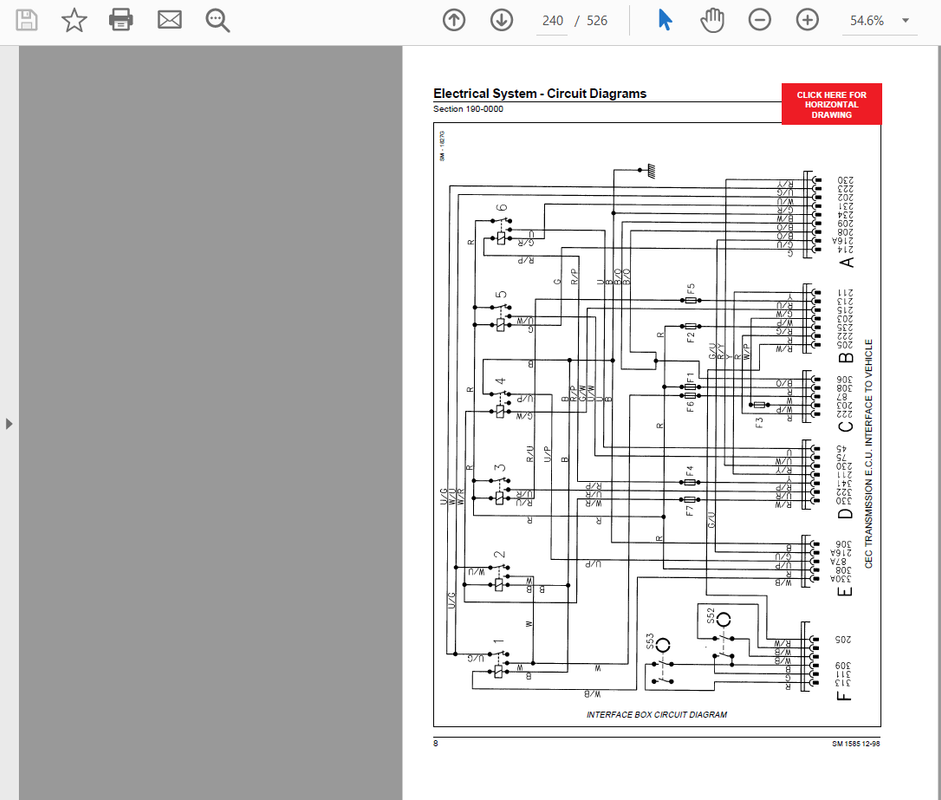Click the red Horizontal Drawing button
This screenshot has width=941, height=800.
tap(831, 104)
